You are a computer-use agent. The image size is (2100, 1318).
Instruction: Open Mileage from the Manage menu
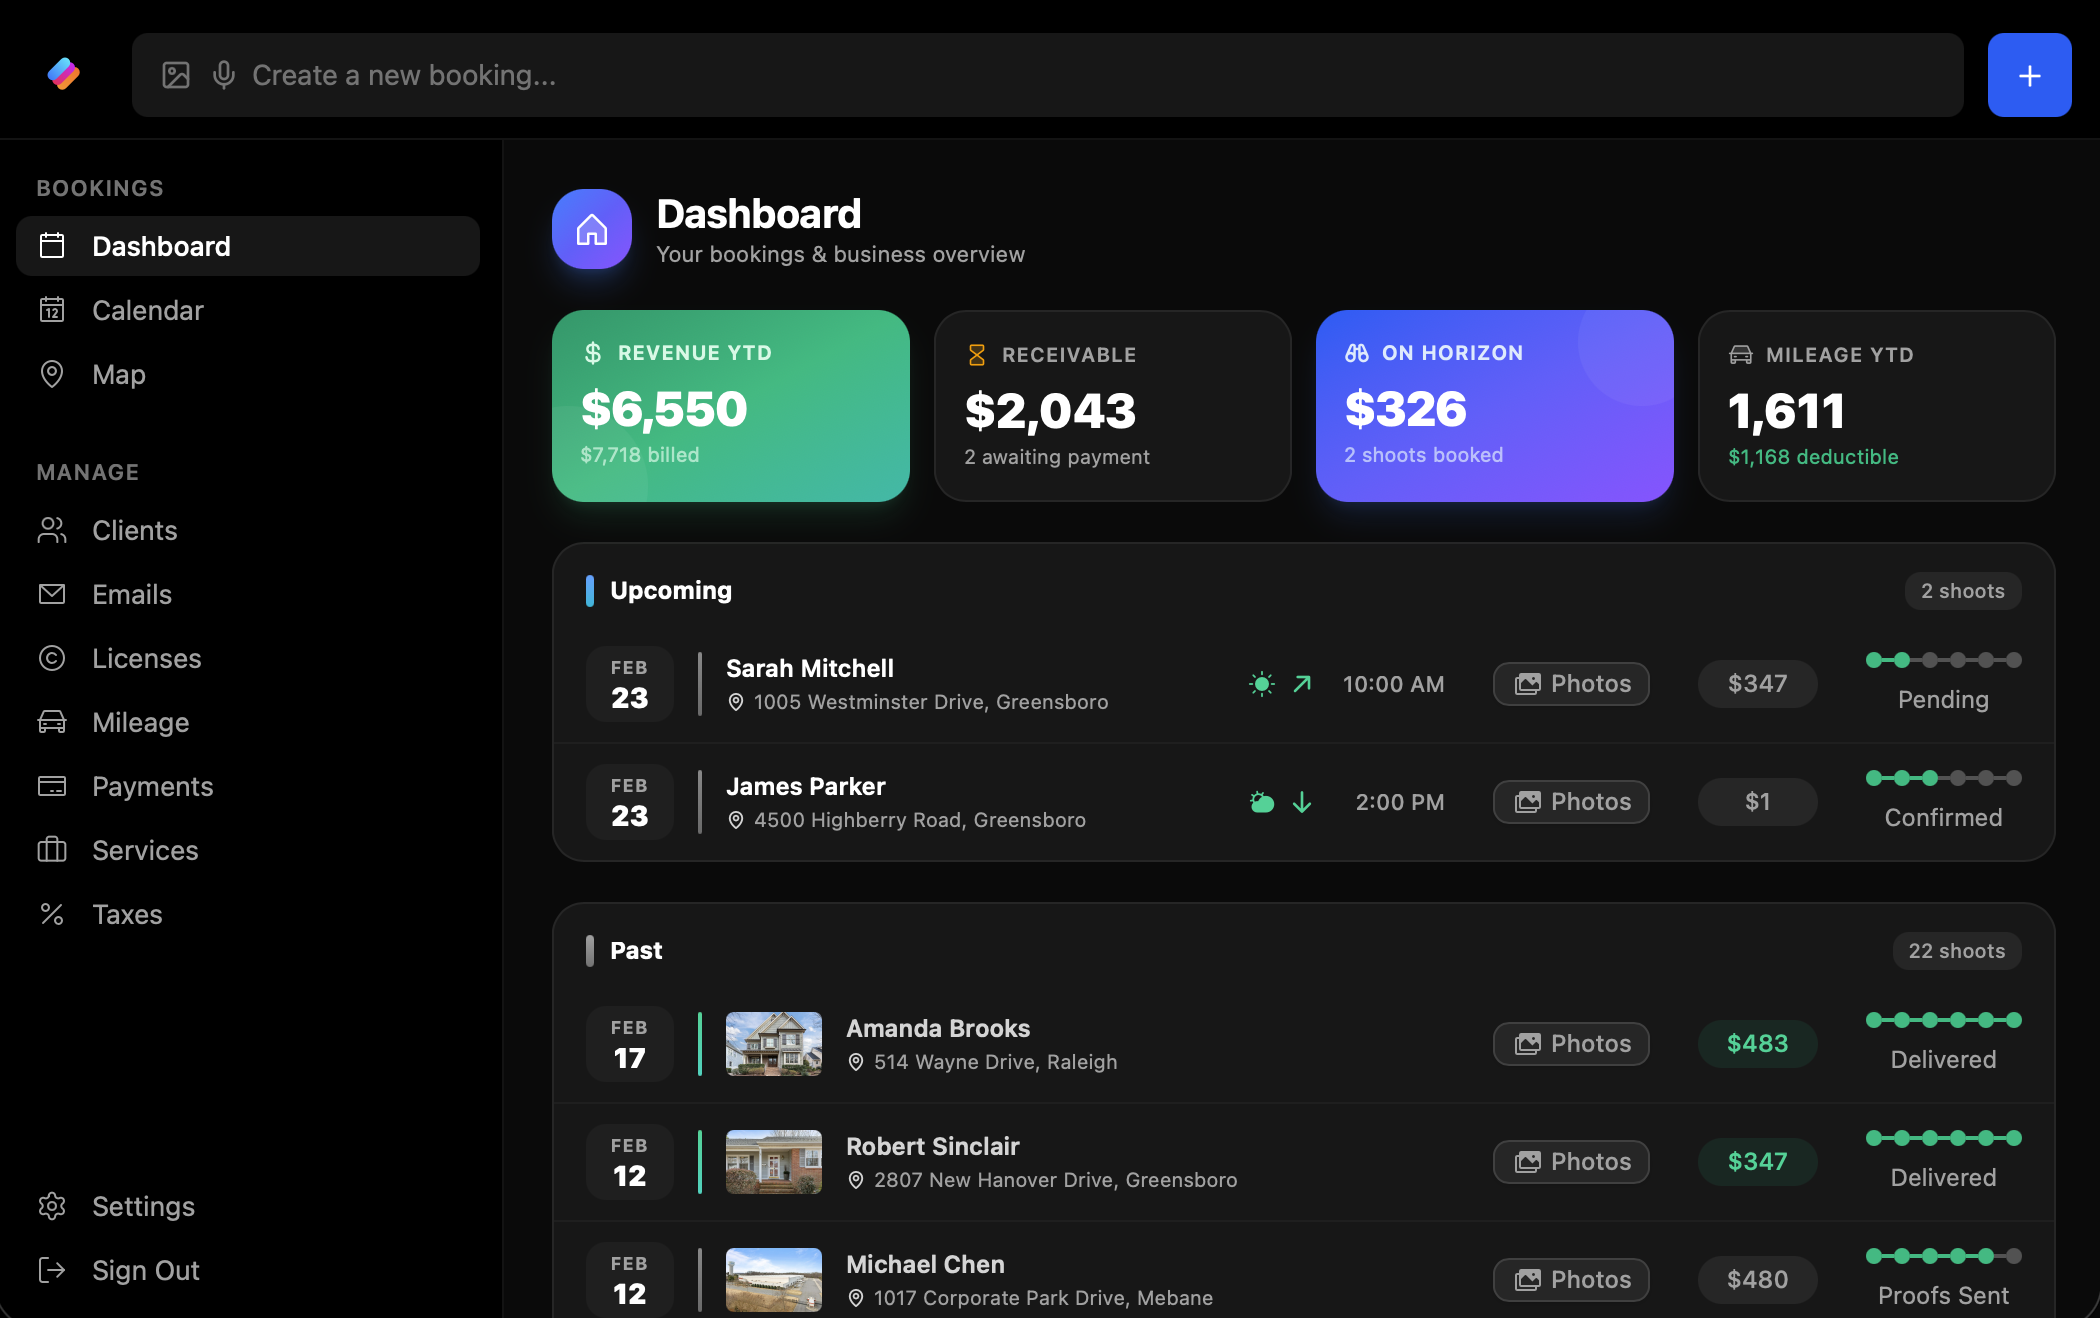(x=140, y=722)
